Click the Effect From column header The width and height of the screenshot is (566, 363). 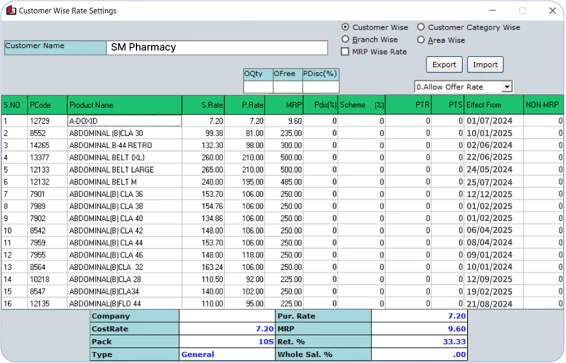click(x=494, y=105)
